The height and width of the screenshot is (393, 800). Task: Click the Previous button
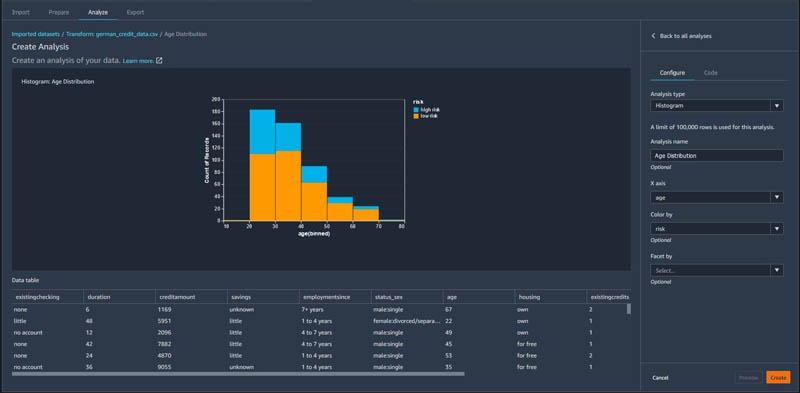748,378
